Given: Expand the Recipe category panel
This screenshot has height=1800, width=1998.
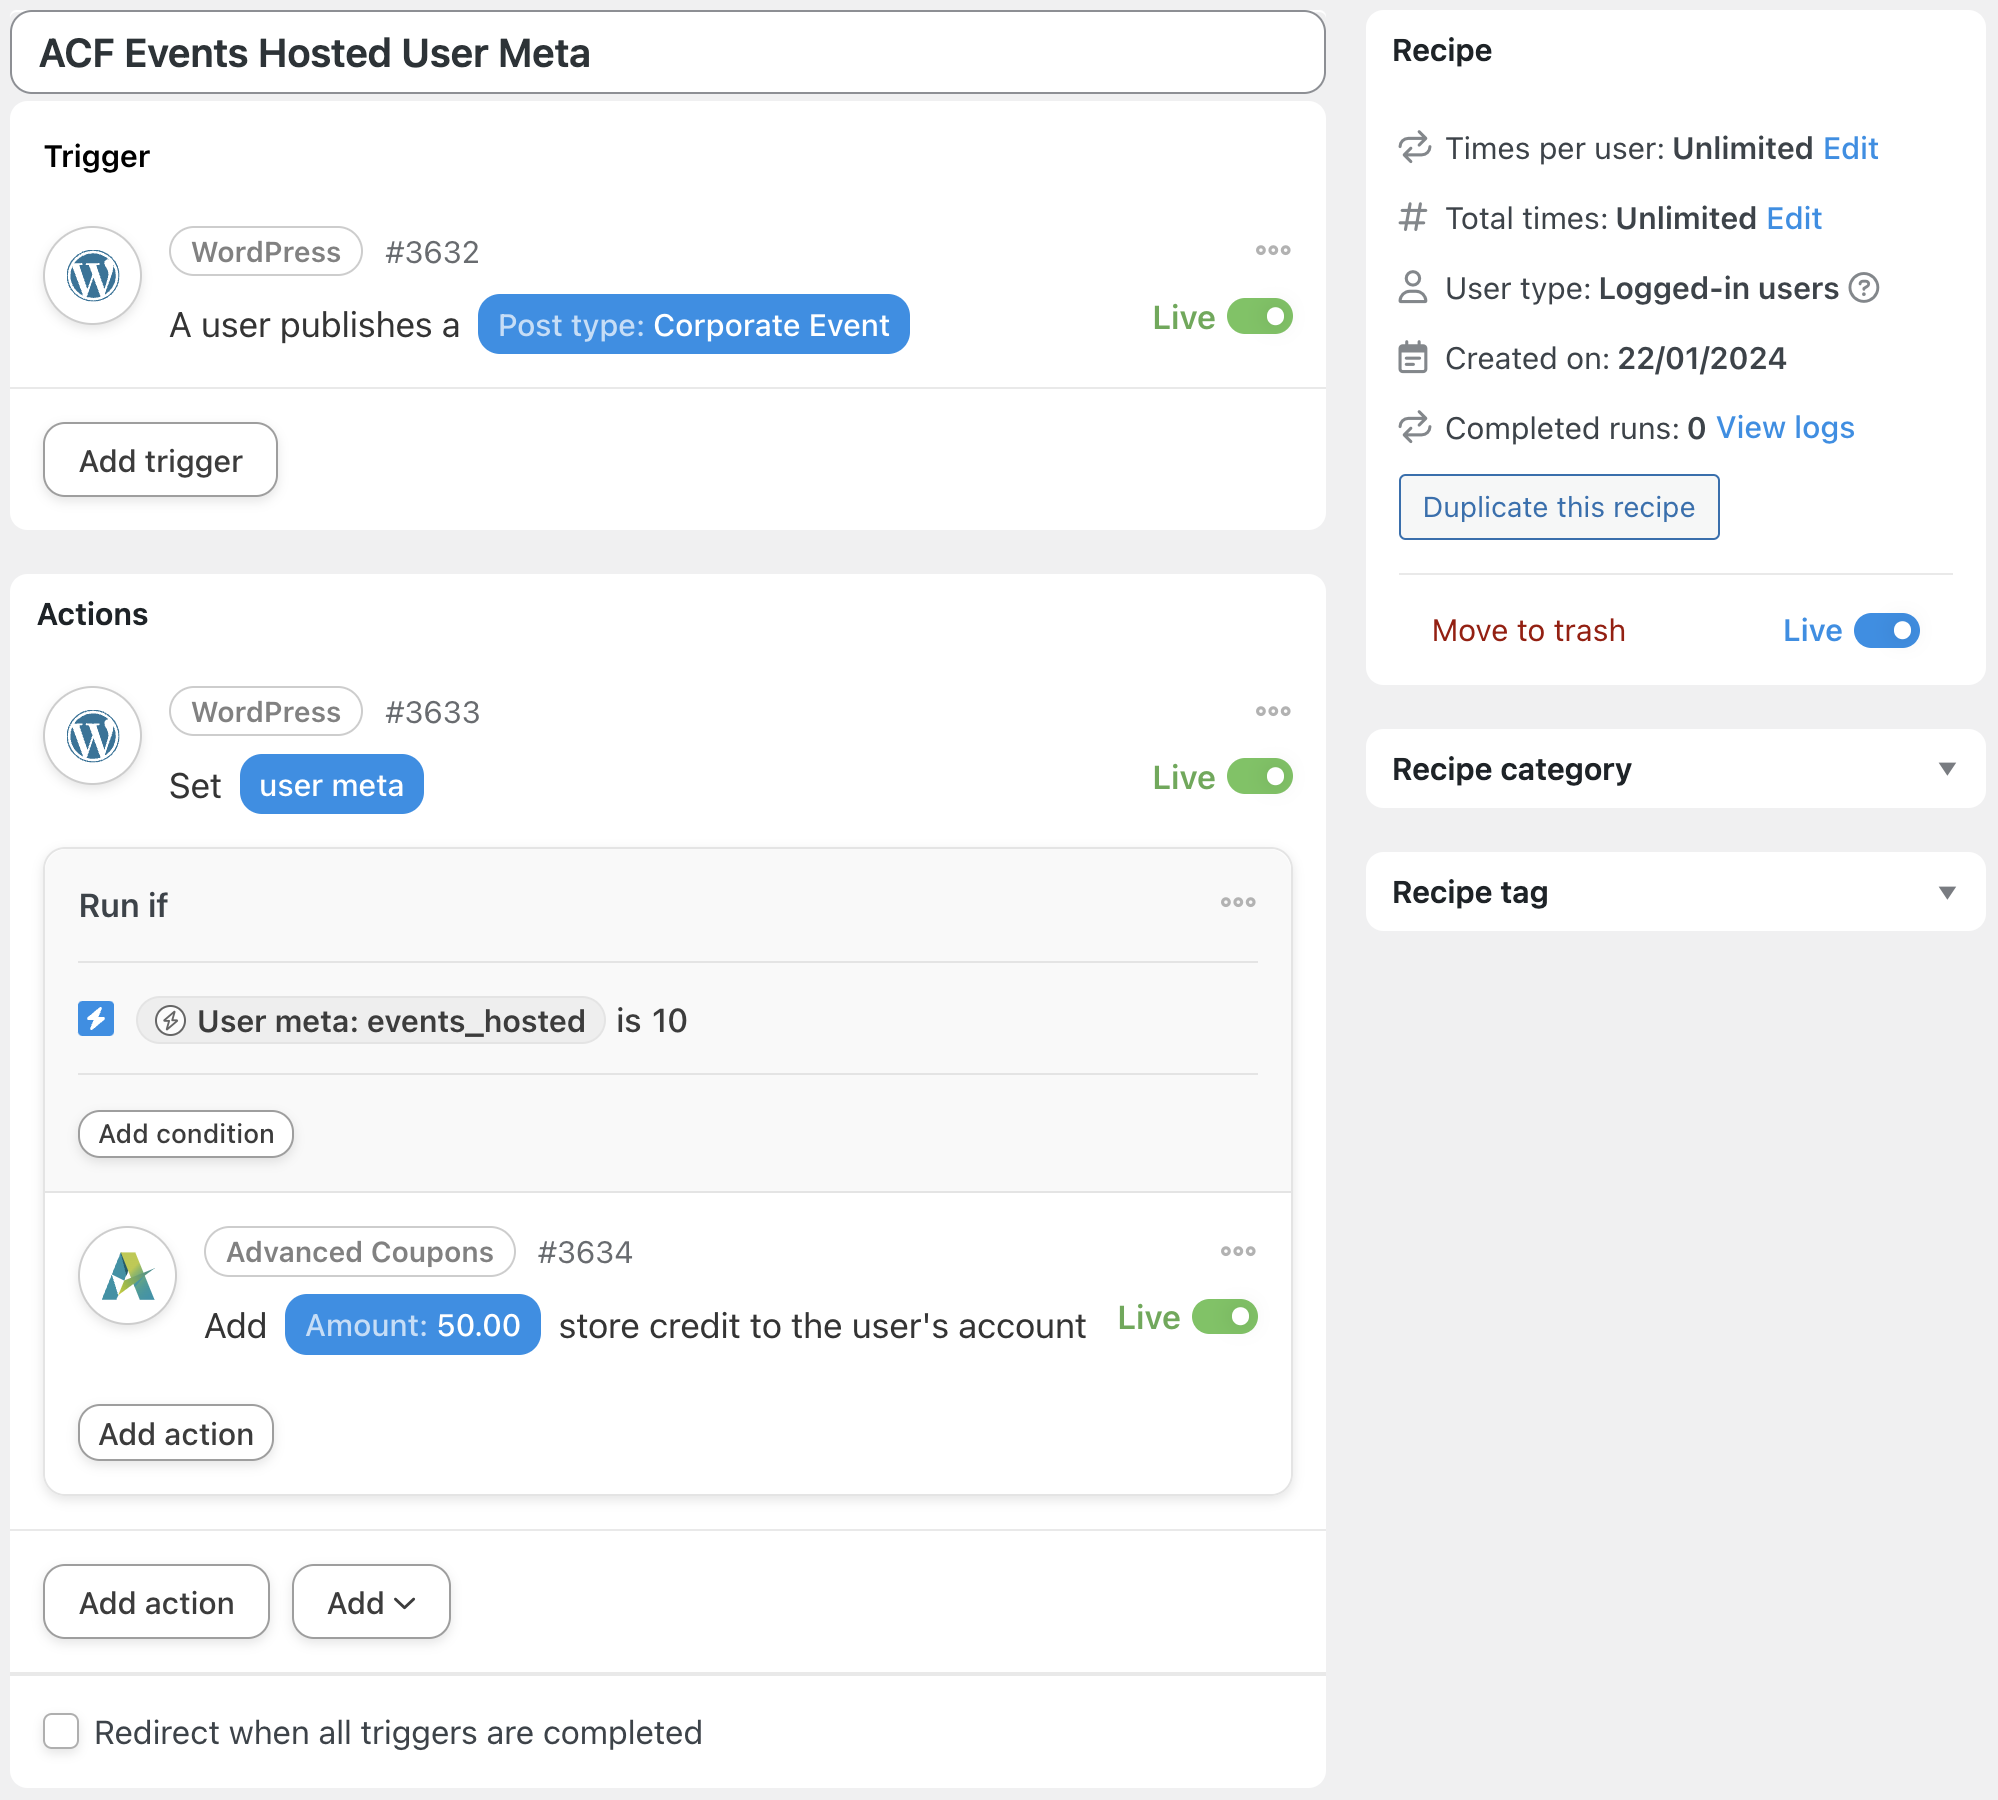Looking at the screenshot, I should tap(1946, 769).
